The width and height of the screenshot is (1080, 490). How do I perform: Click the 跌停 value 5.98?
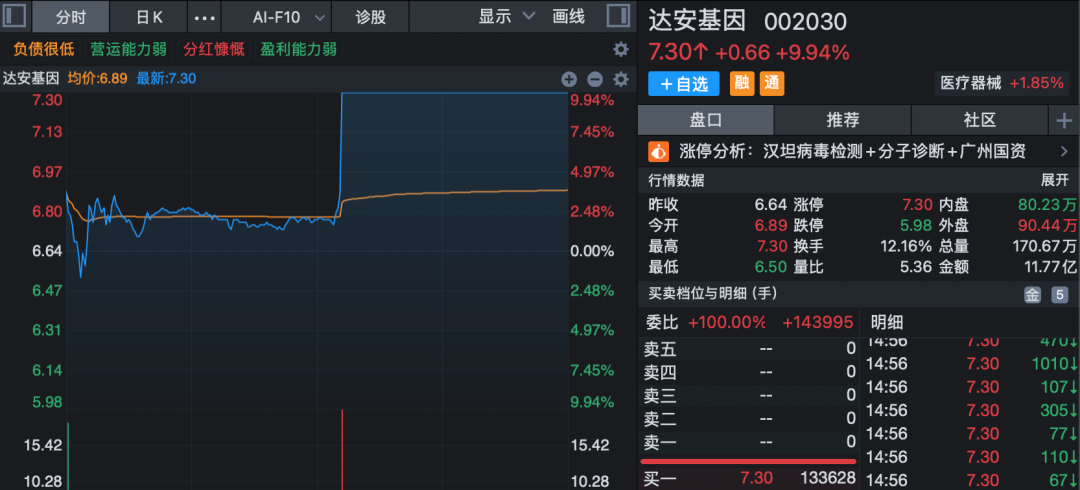pyautogui.click(x=918, y=225)
